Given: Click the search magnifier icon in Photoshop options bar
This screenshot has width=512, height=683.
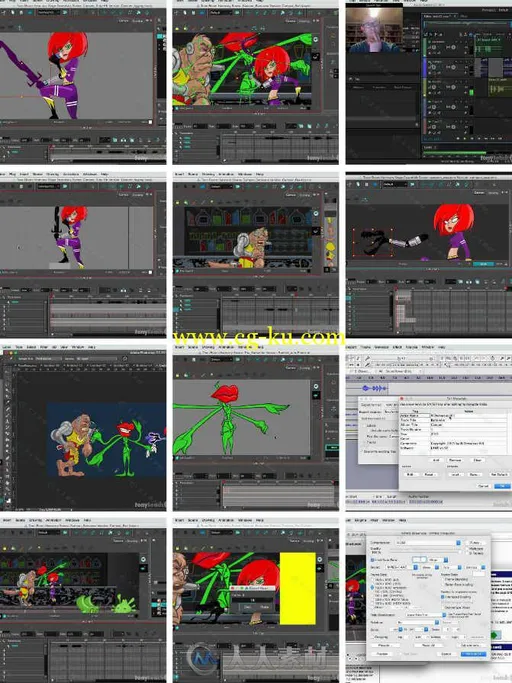Looking at the screenshot, I should 125,358.
